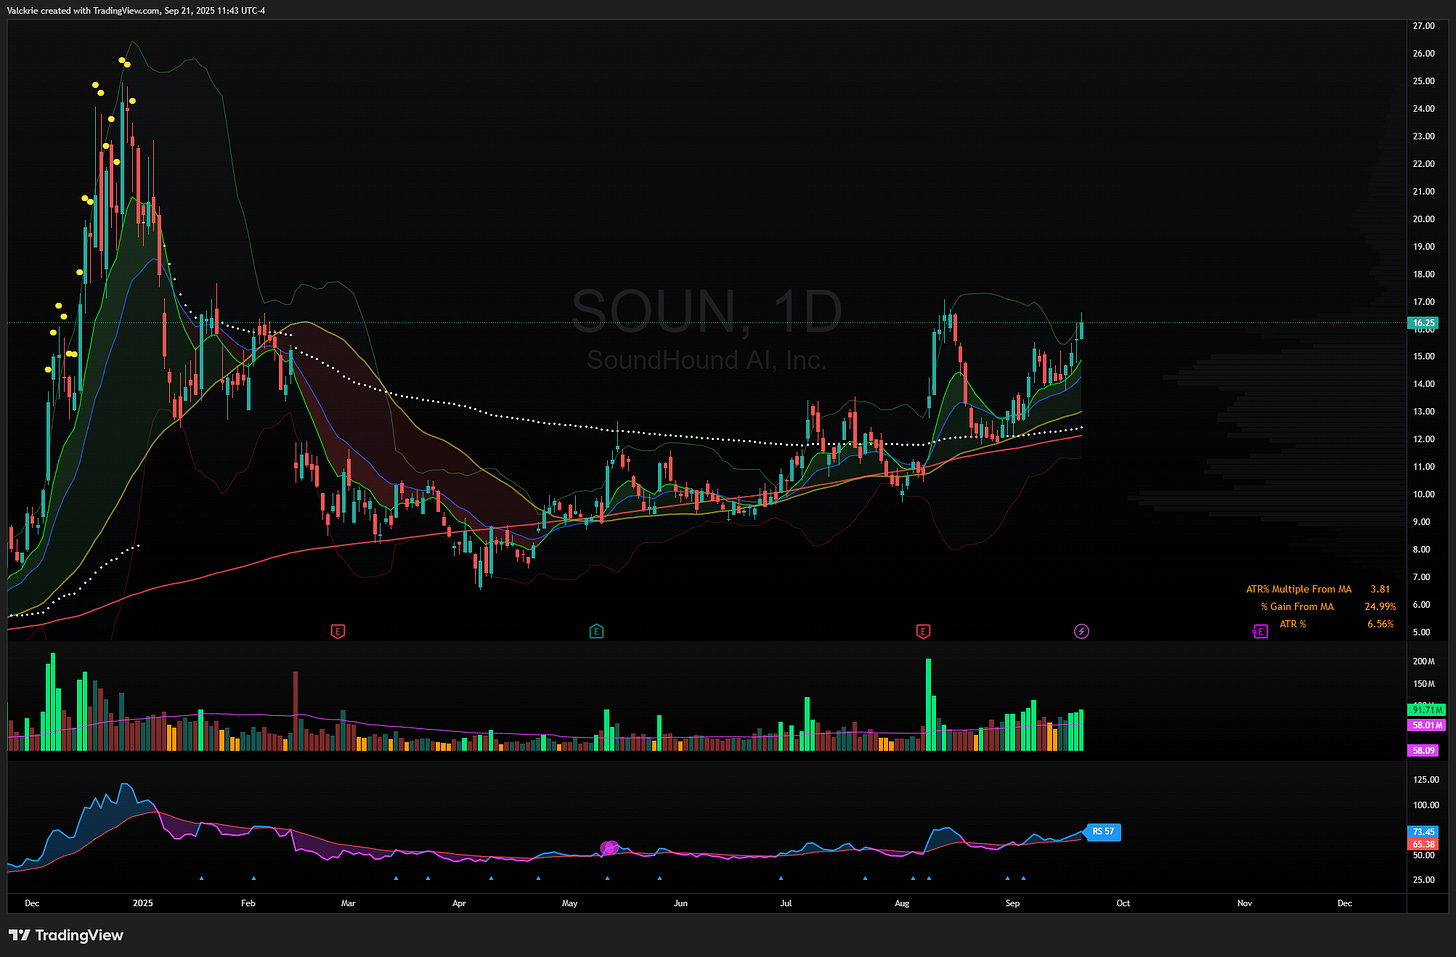Click the 18.00 price axis label
Viewport: 1456px width, 957px height.
[1423, 274]
